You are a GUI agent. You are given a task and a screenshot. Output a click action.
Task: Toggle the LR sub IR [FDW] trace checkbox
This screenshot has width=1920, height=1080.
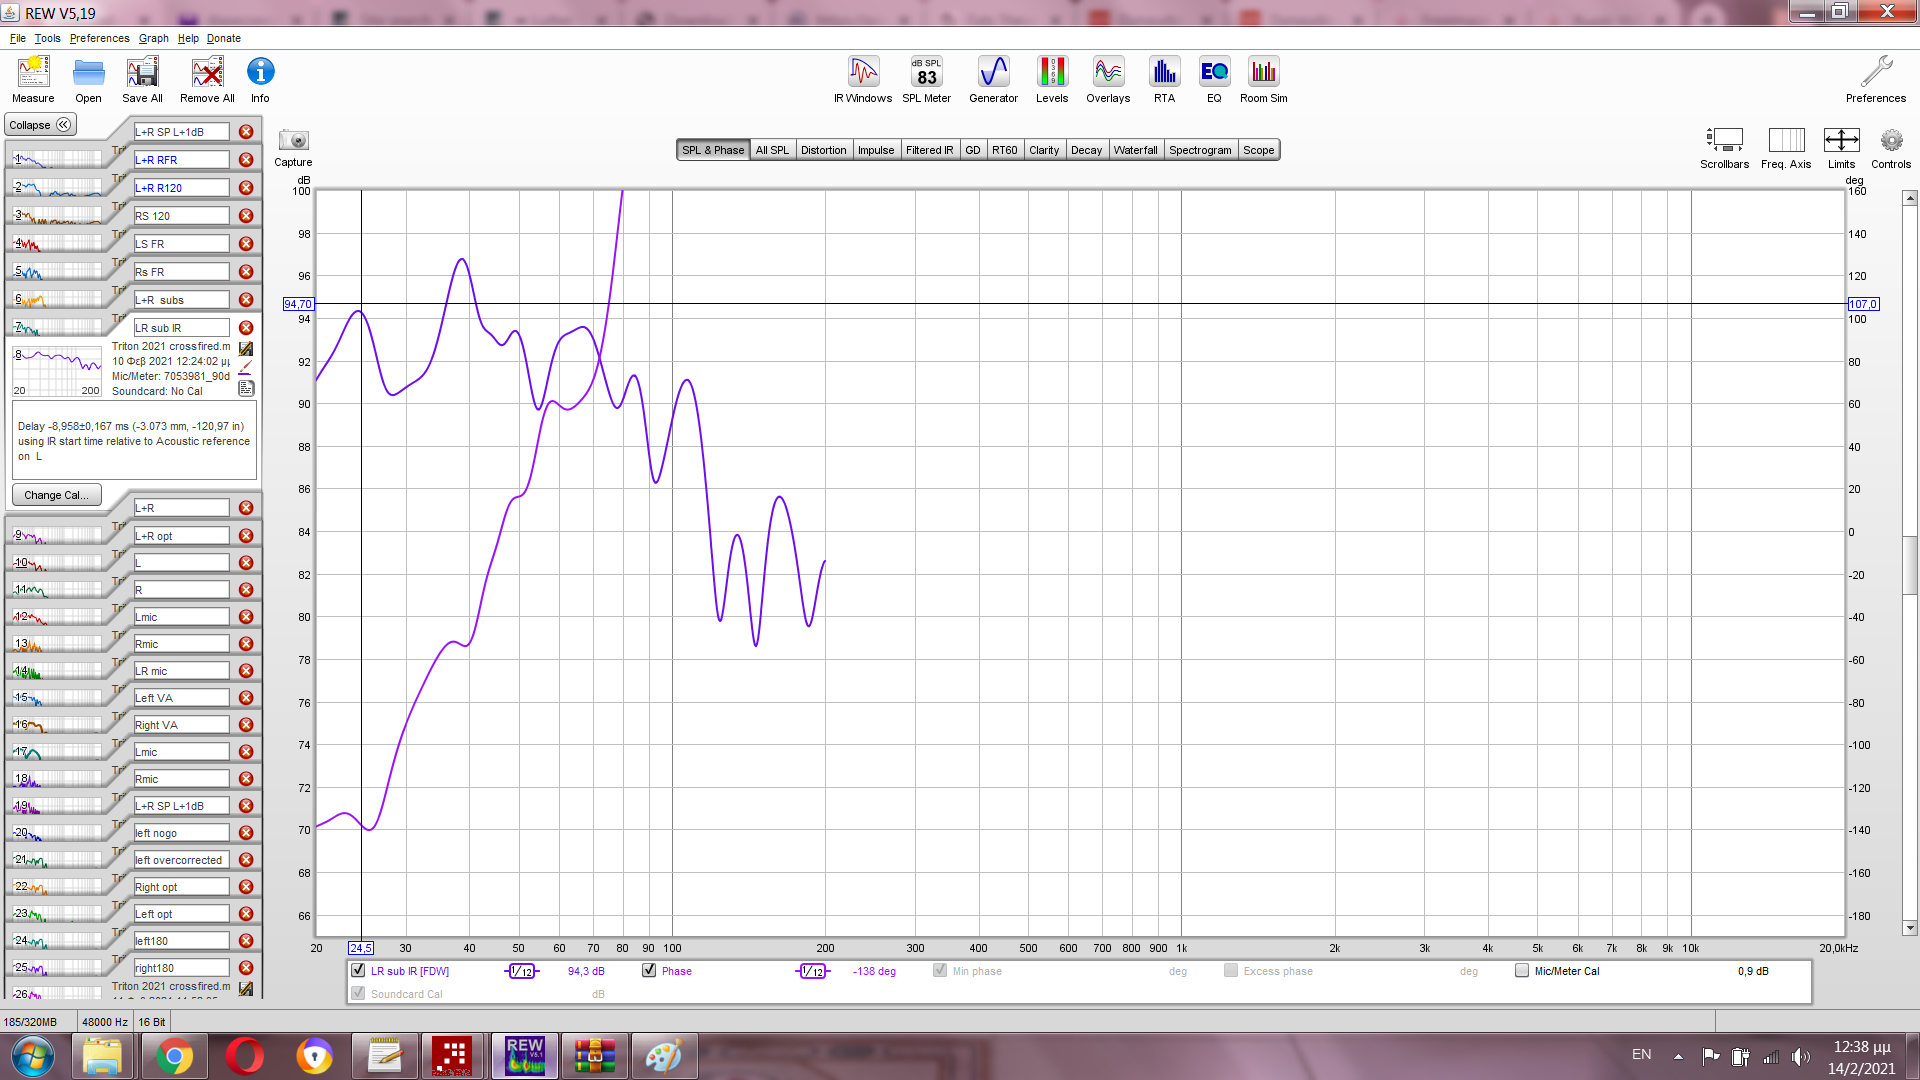coord(358,970)
